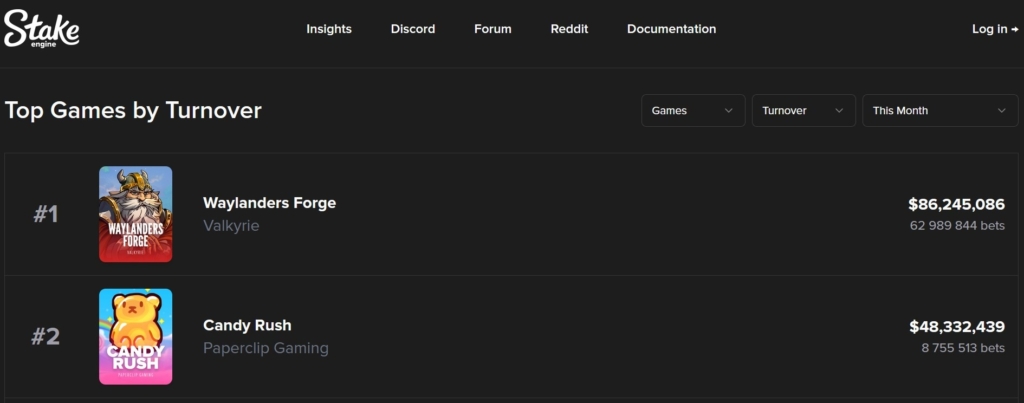
Task: Open the Waylanders Forge title
Action: click(x=269, y=203)
